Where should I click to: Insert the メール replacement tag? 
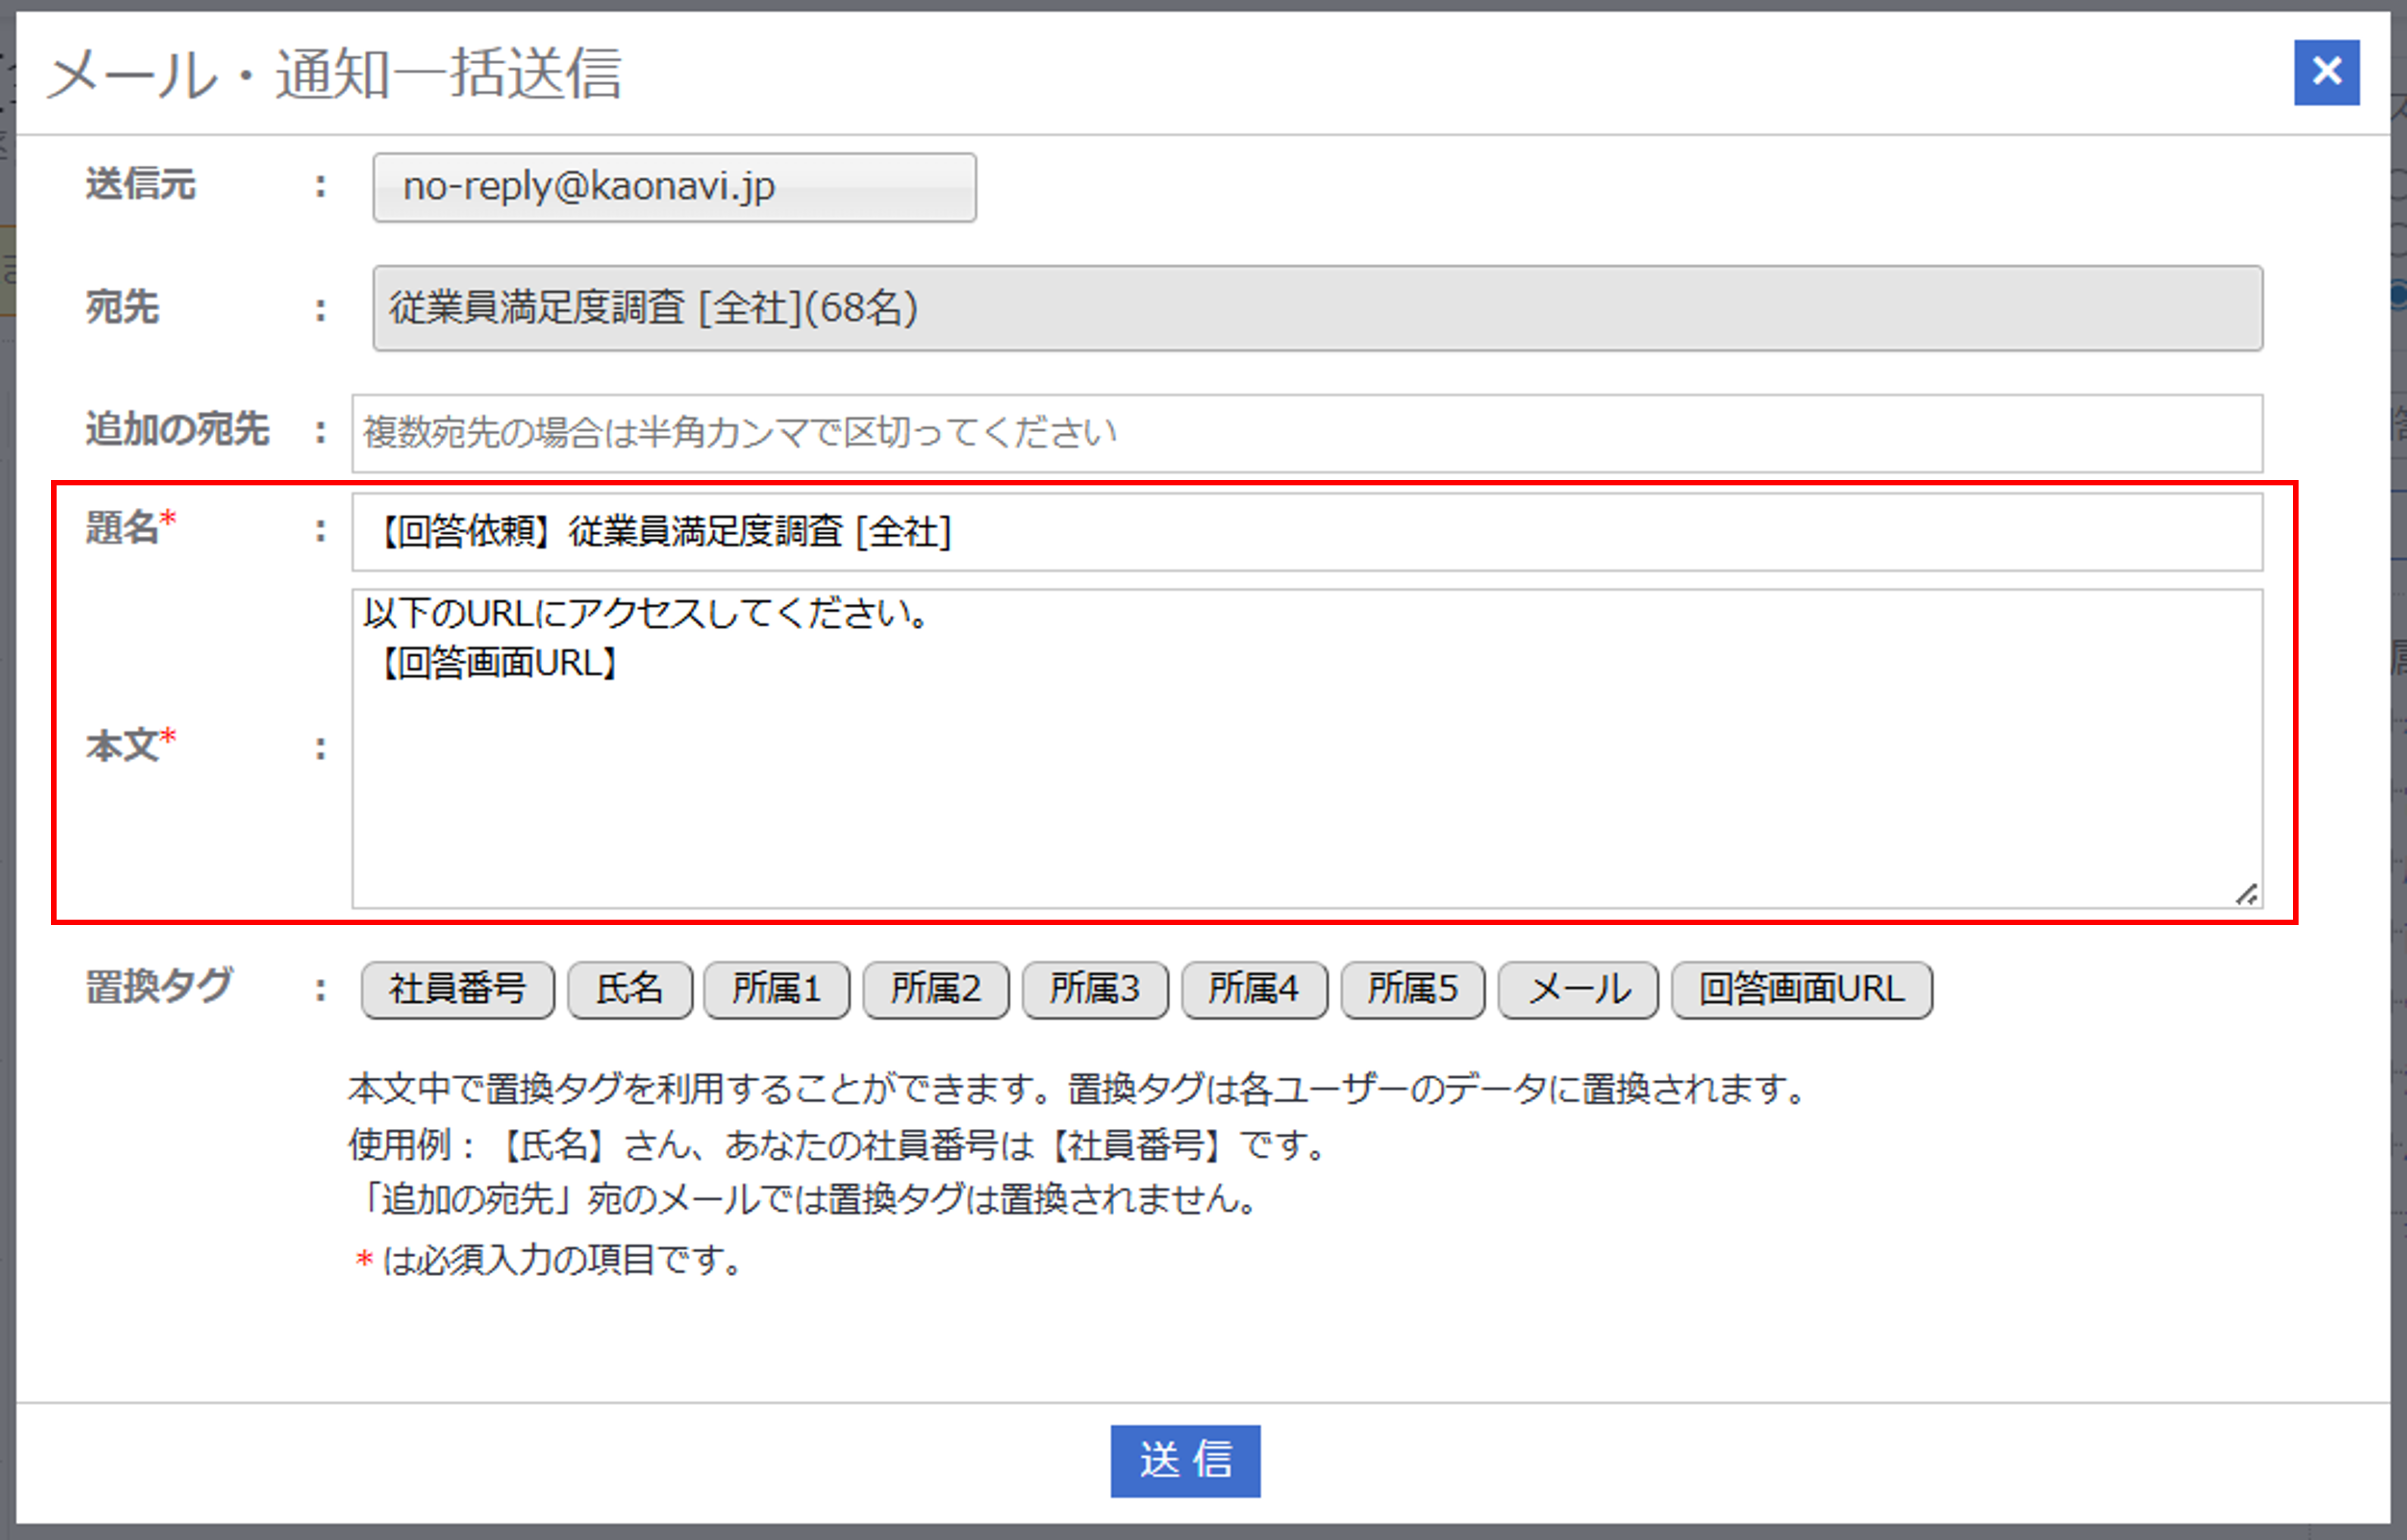pyautogui.click(x=1577, y=990)
